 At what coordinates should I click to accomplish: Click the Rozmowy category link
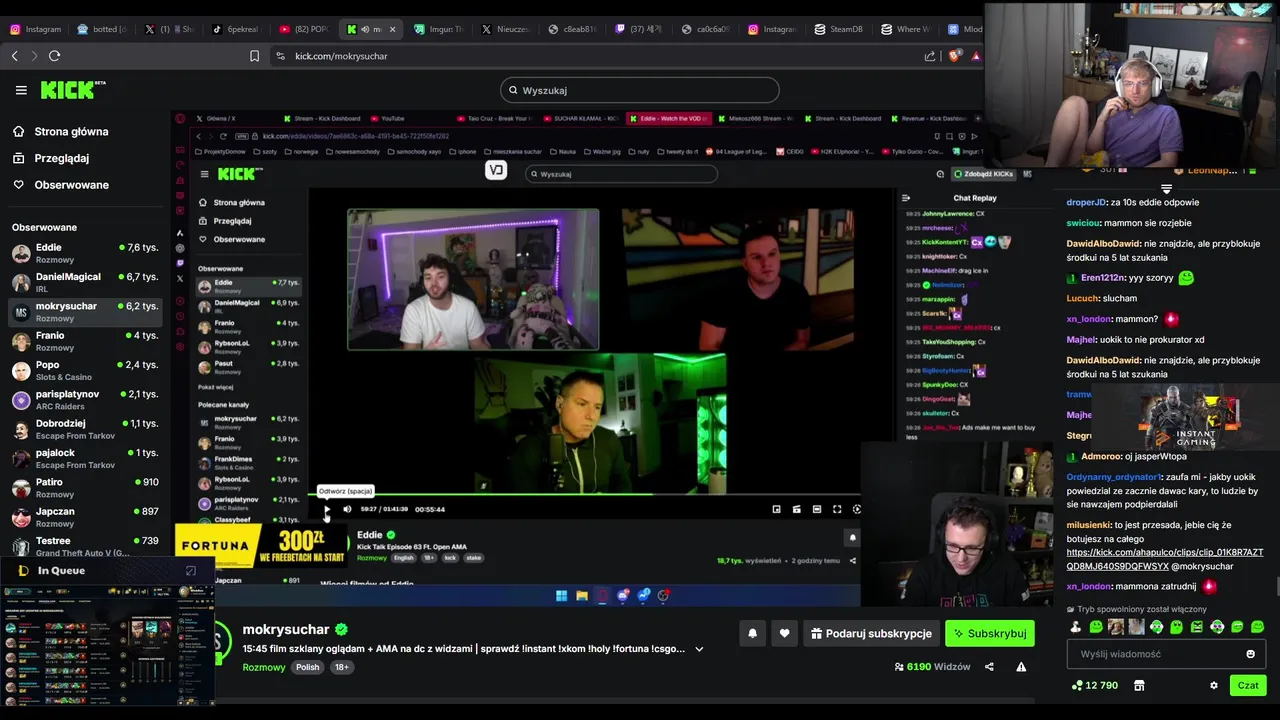[x=263, y=667]
